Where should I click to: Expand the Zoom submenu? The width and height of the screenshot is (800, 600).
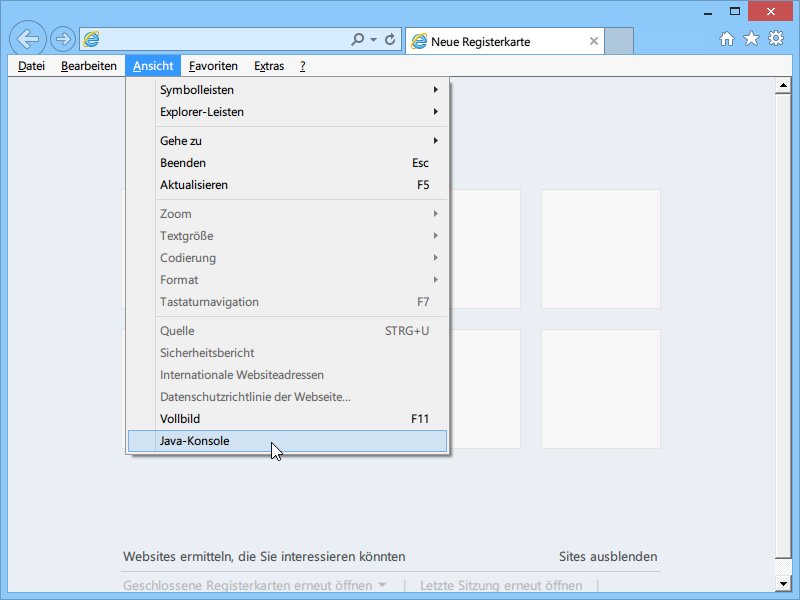click(x=287, y=214)
